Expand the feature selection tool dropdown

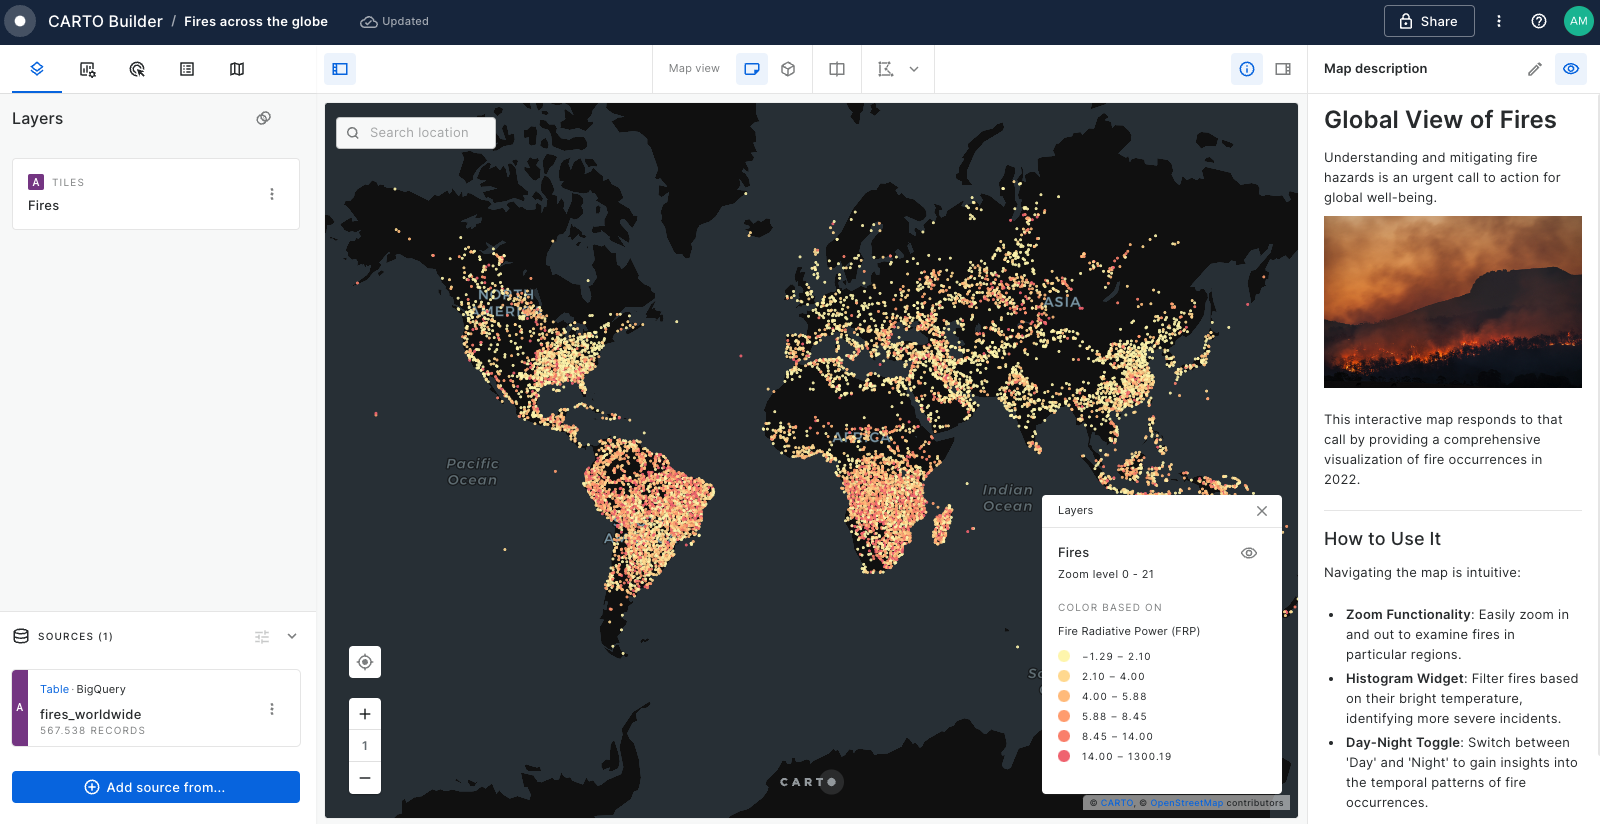point(914,69)
